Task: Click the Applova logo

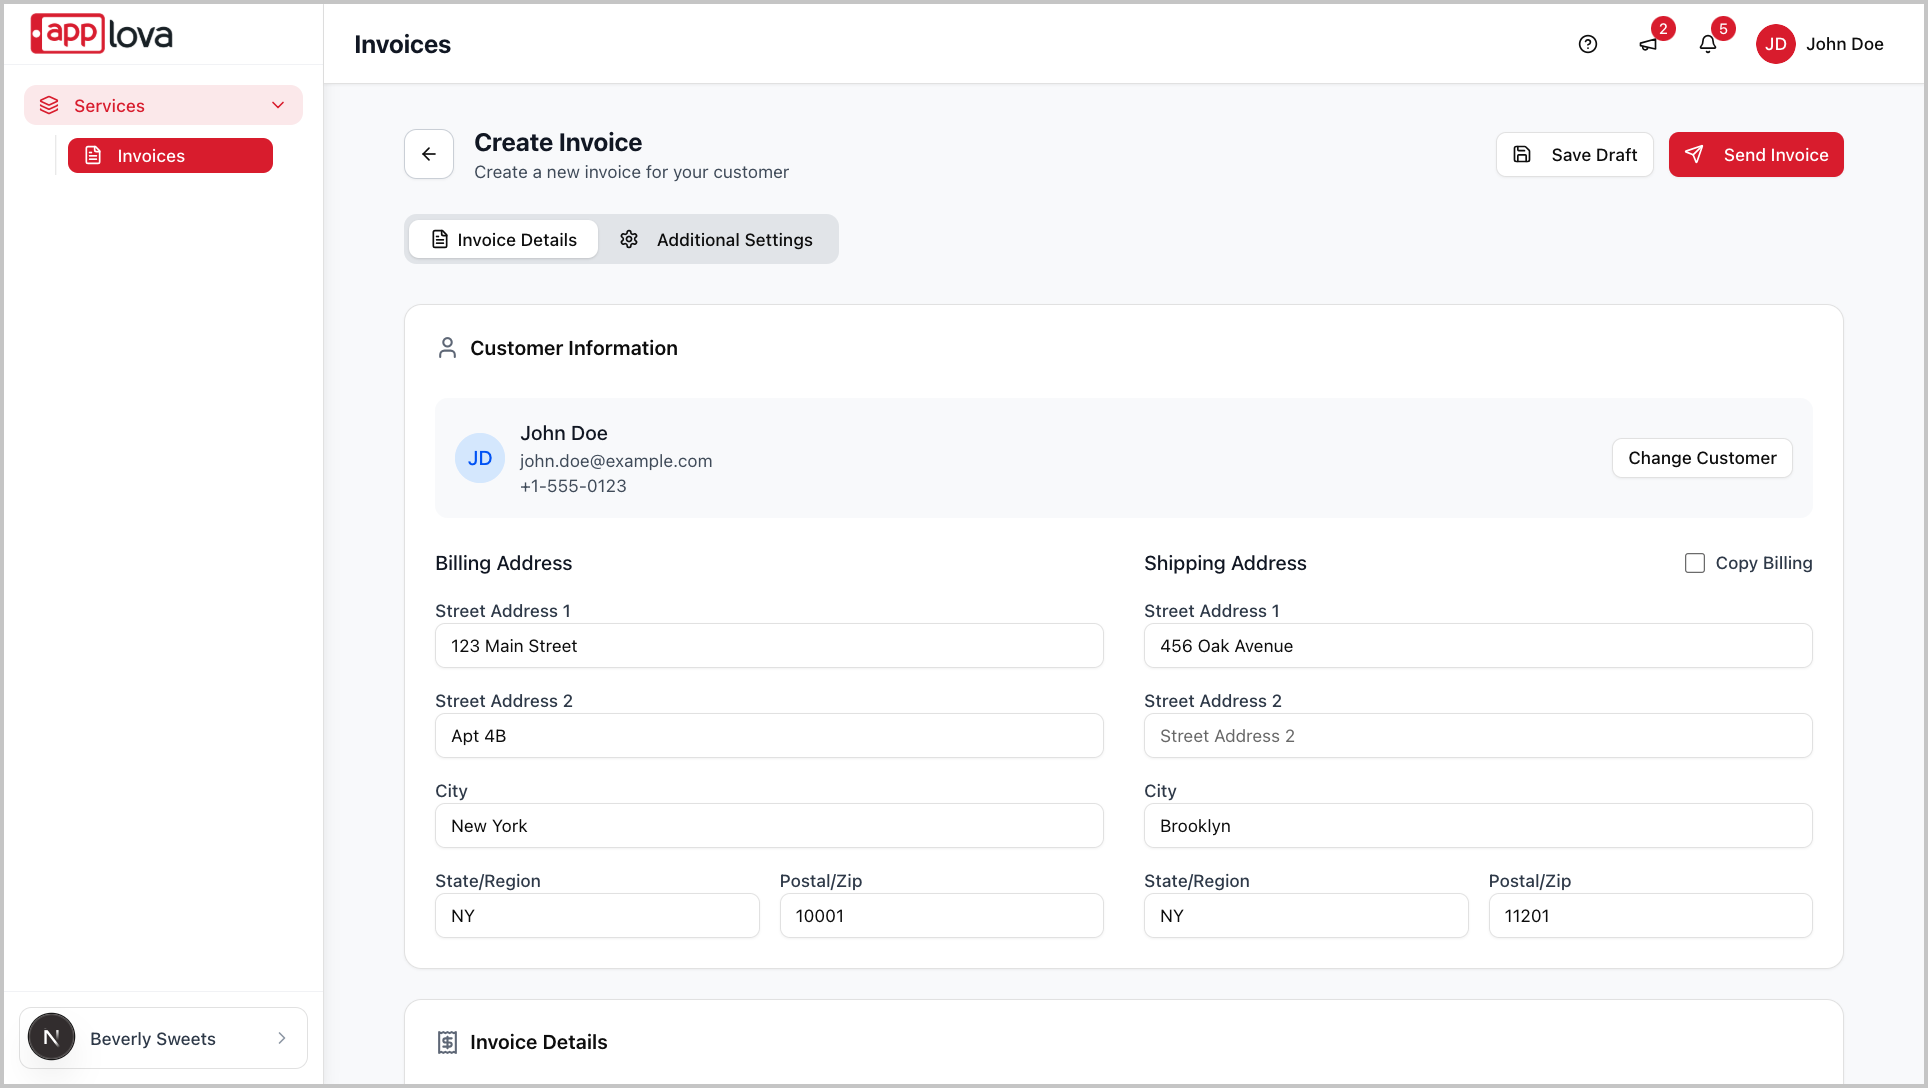Action: click(102, 34)
